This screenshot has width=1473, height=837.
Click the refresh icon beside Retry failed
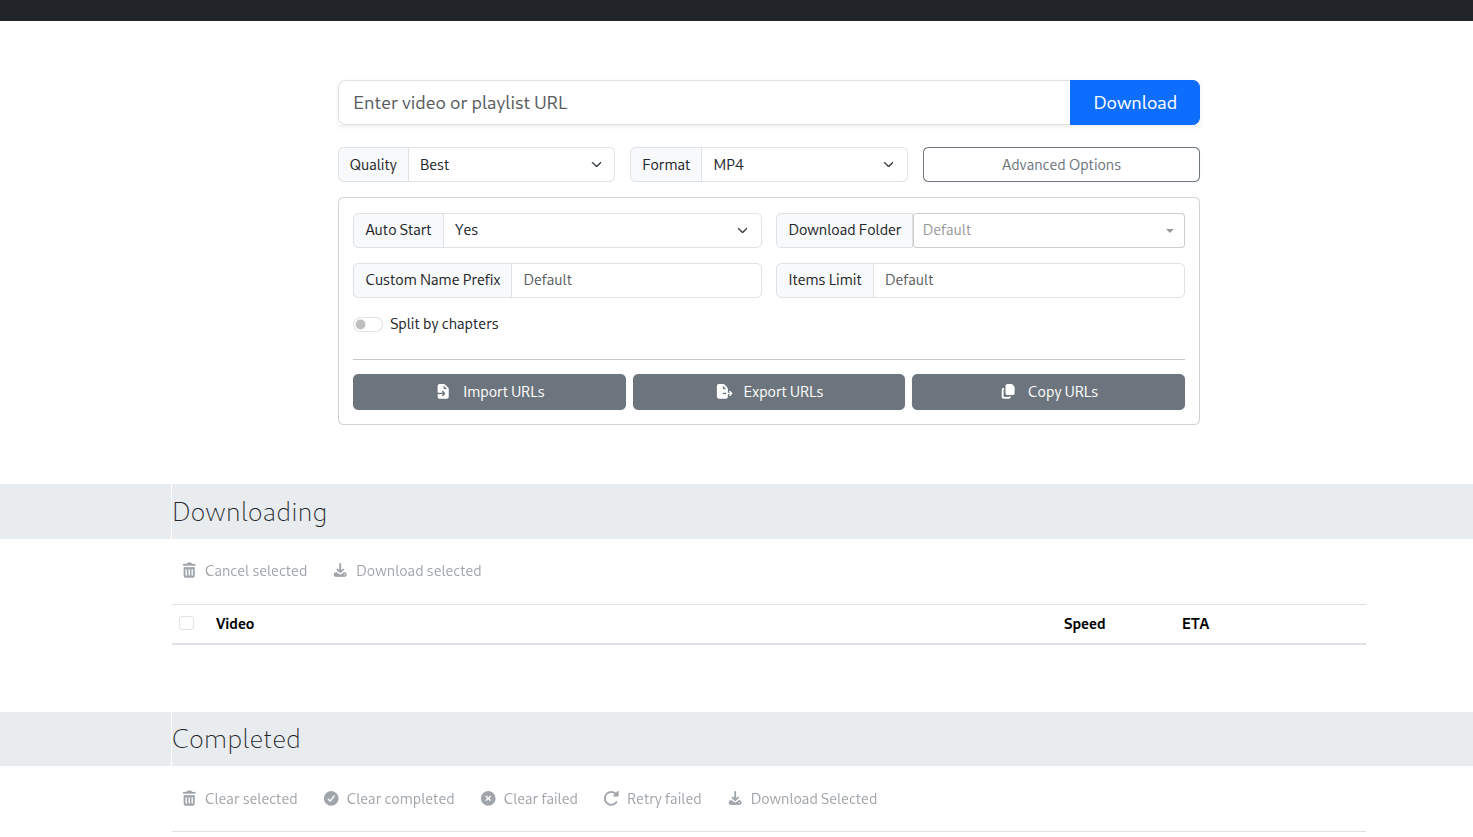pyautogui.click(x=610, y=798)
